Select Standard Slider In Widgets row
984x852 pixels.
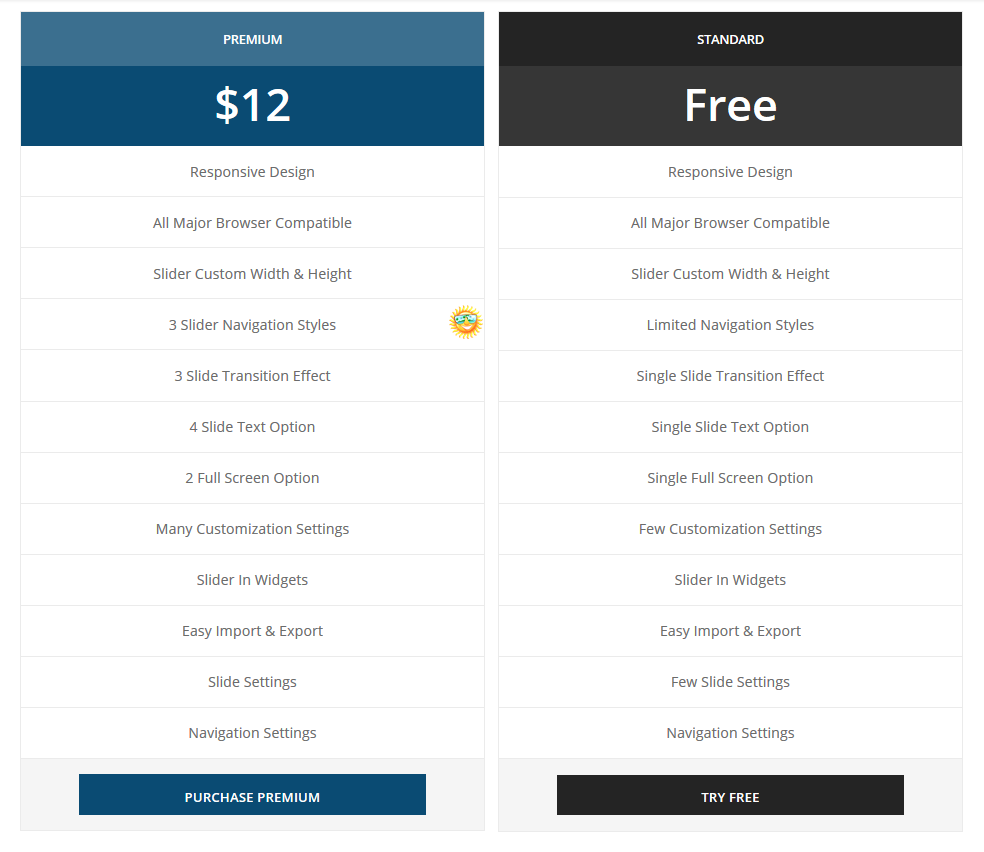730,580
